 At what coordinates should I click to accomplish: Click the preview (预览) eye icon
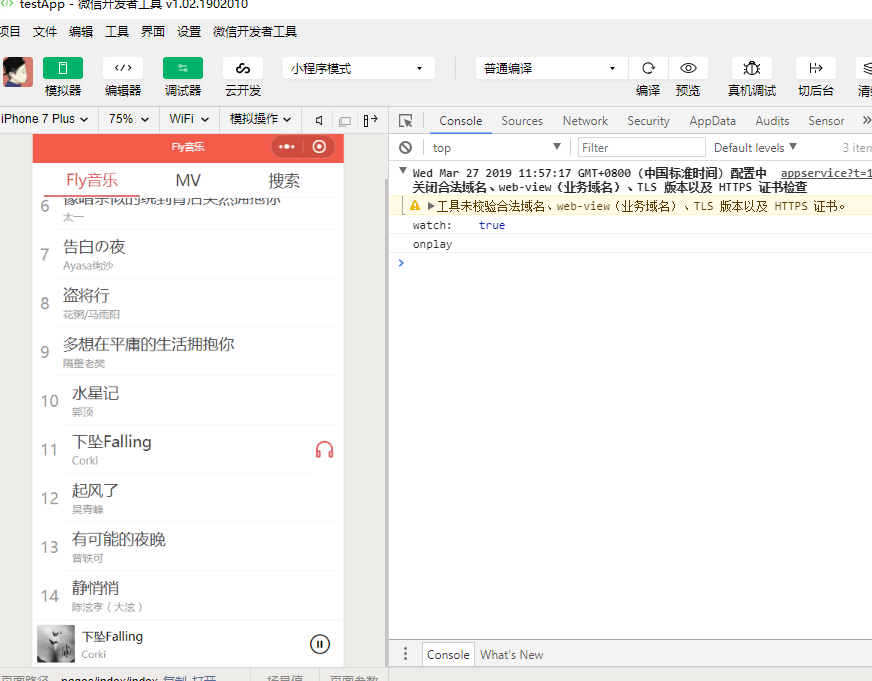click(x=688, y=68)
